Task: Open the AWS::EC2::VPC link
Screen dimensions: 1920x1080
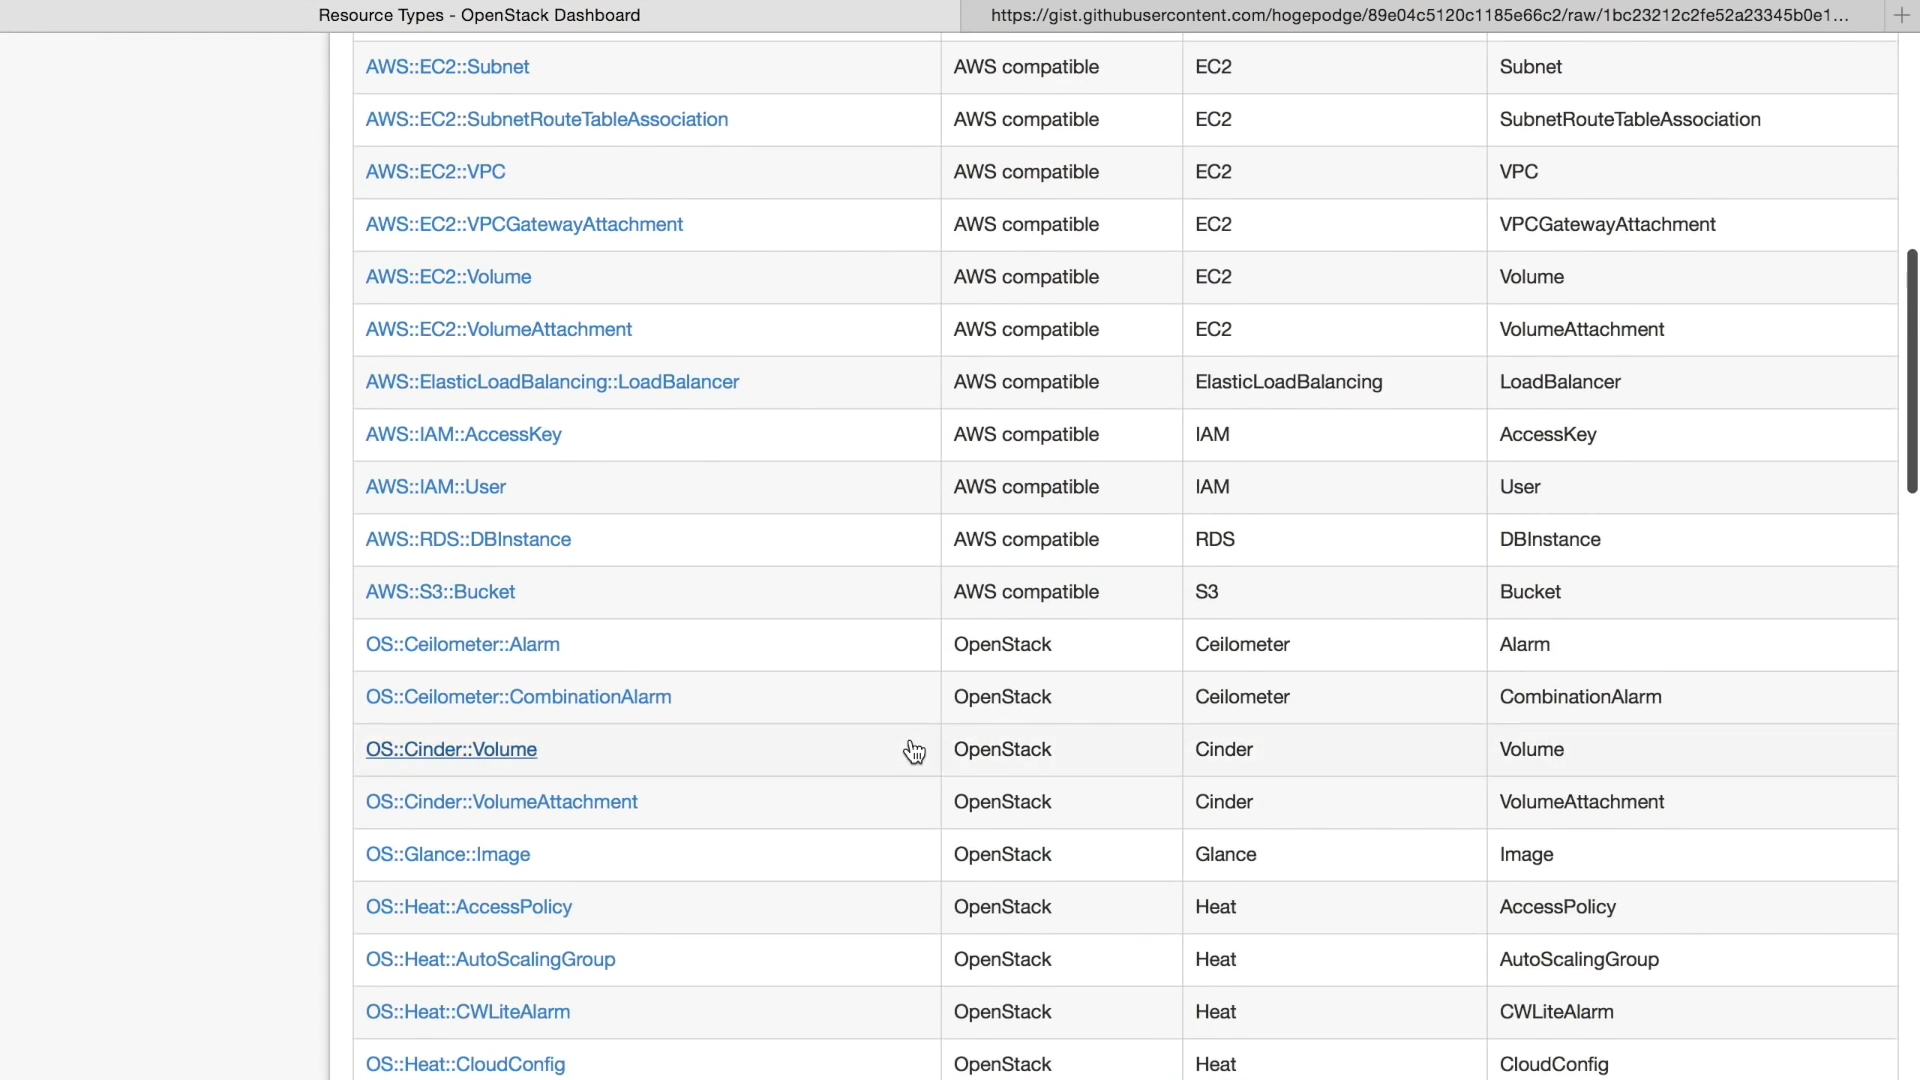Action: point(435,172)
